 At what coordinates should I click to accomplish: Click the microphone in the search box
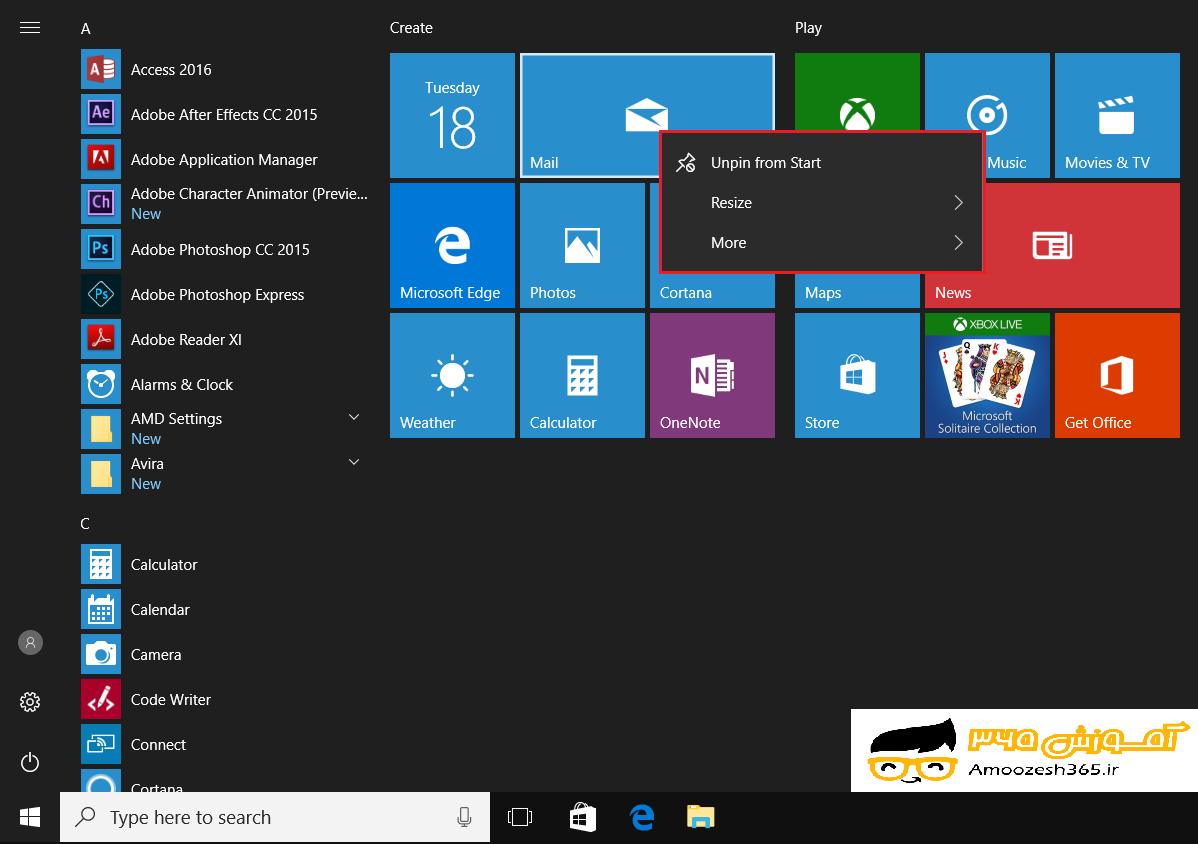coord(464,817)
